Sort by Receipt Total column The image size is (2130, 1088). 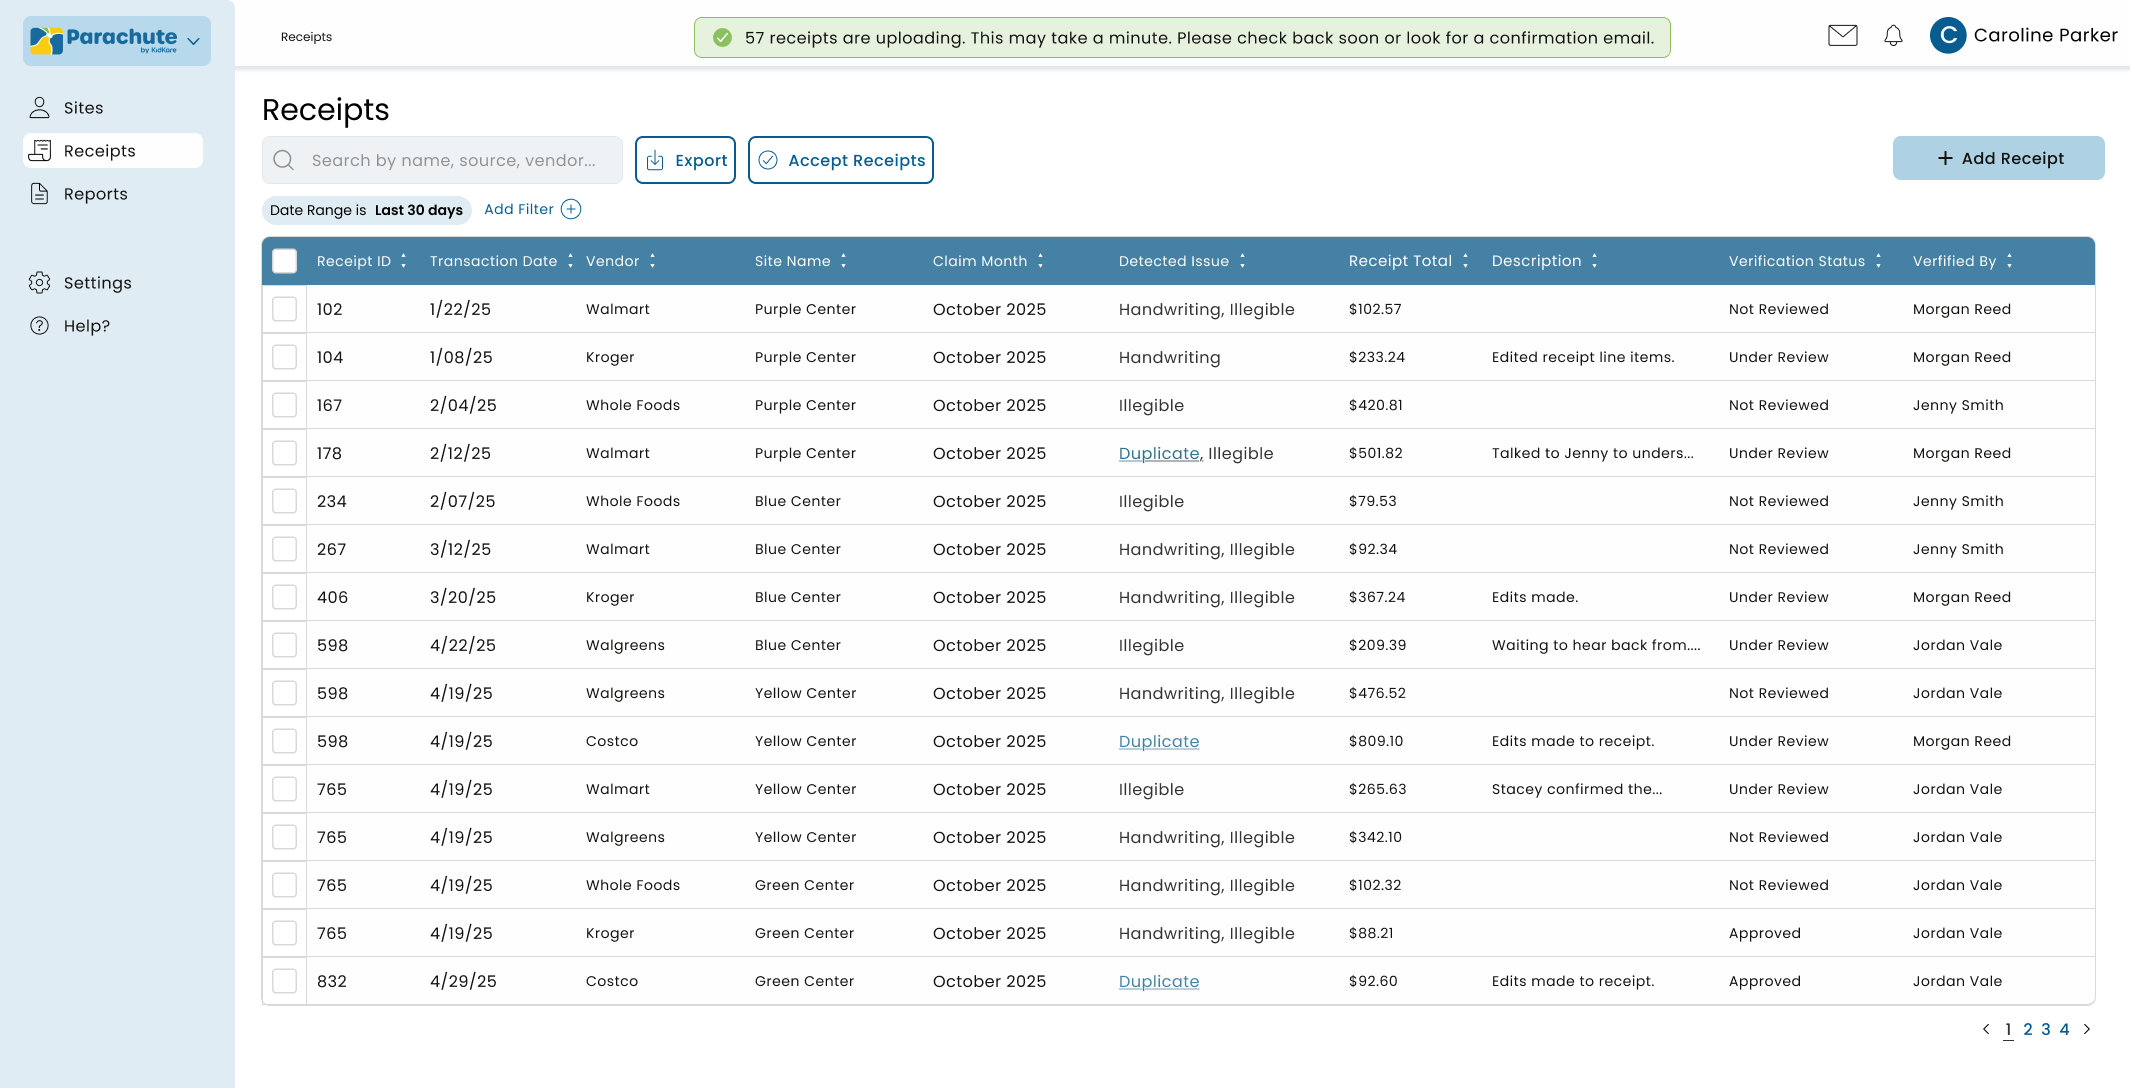pyautogui.click(x=1465, y=261)
